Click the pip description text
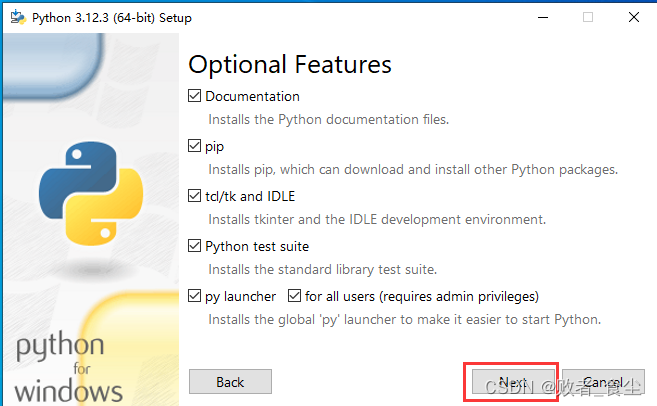This screenshot has width=657, height=406. (412, 170)
